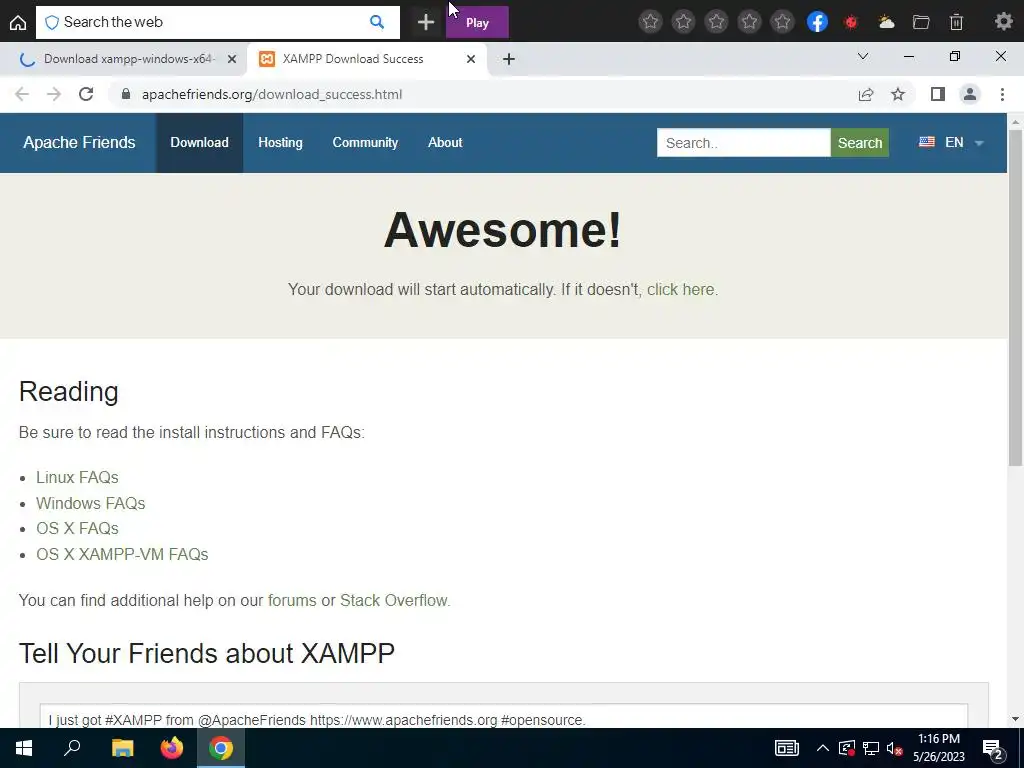Reload the current page
This screenshot has width=1024, height=768.
pyautogui.click(x=86, y=94)
